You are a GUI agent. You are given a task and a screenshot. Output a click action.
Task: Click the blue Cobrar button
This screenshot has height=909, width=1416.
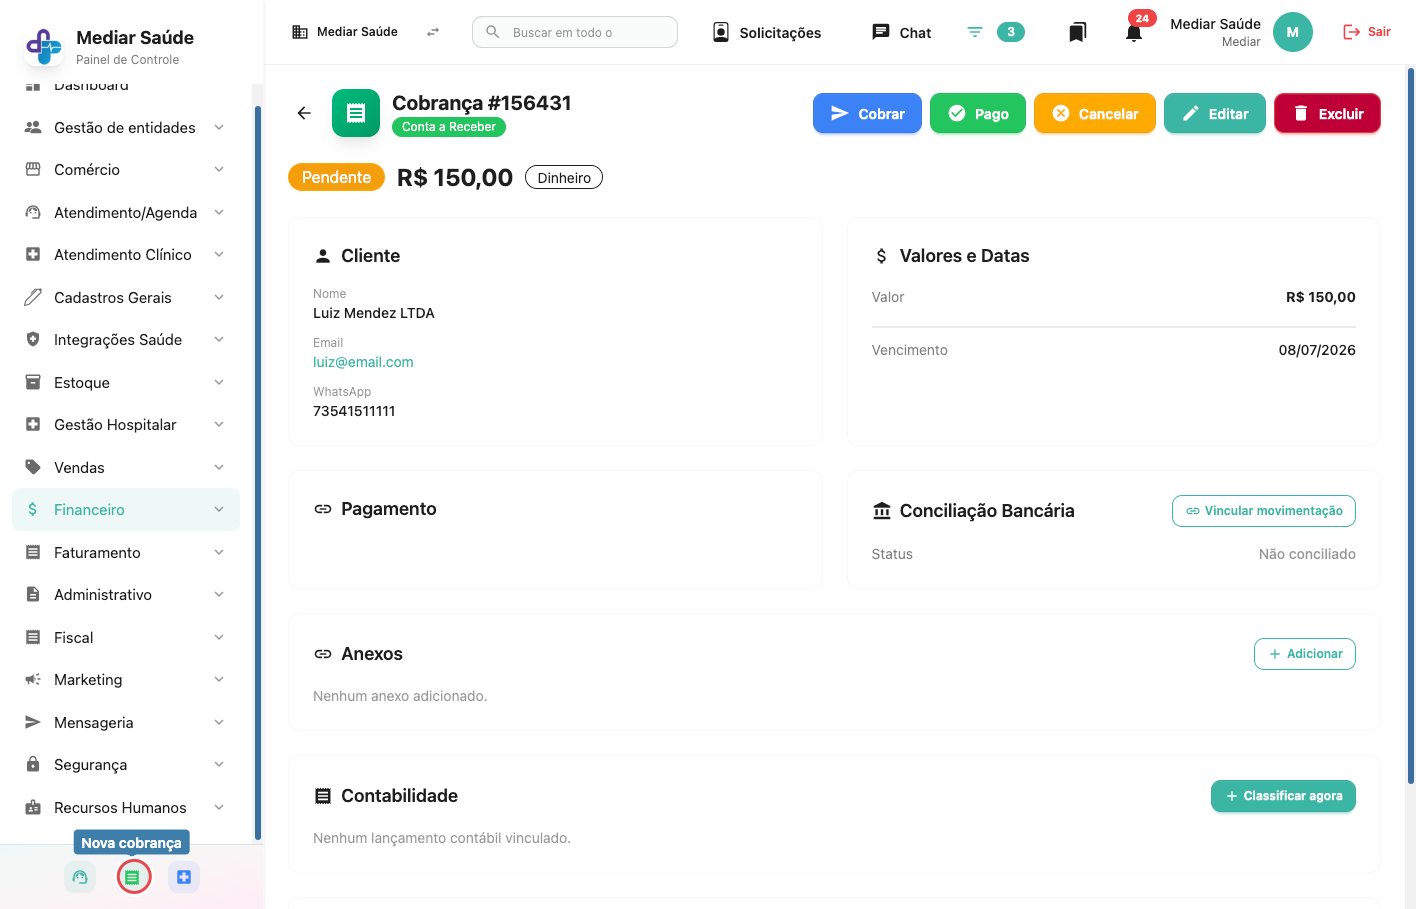pos(867,113)
